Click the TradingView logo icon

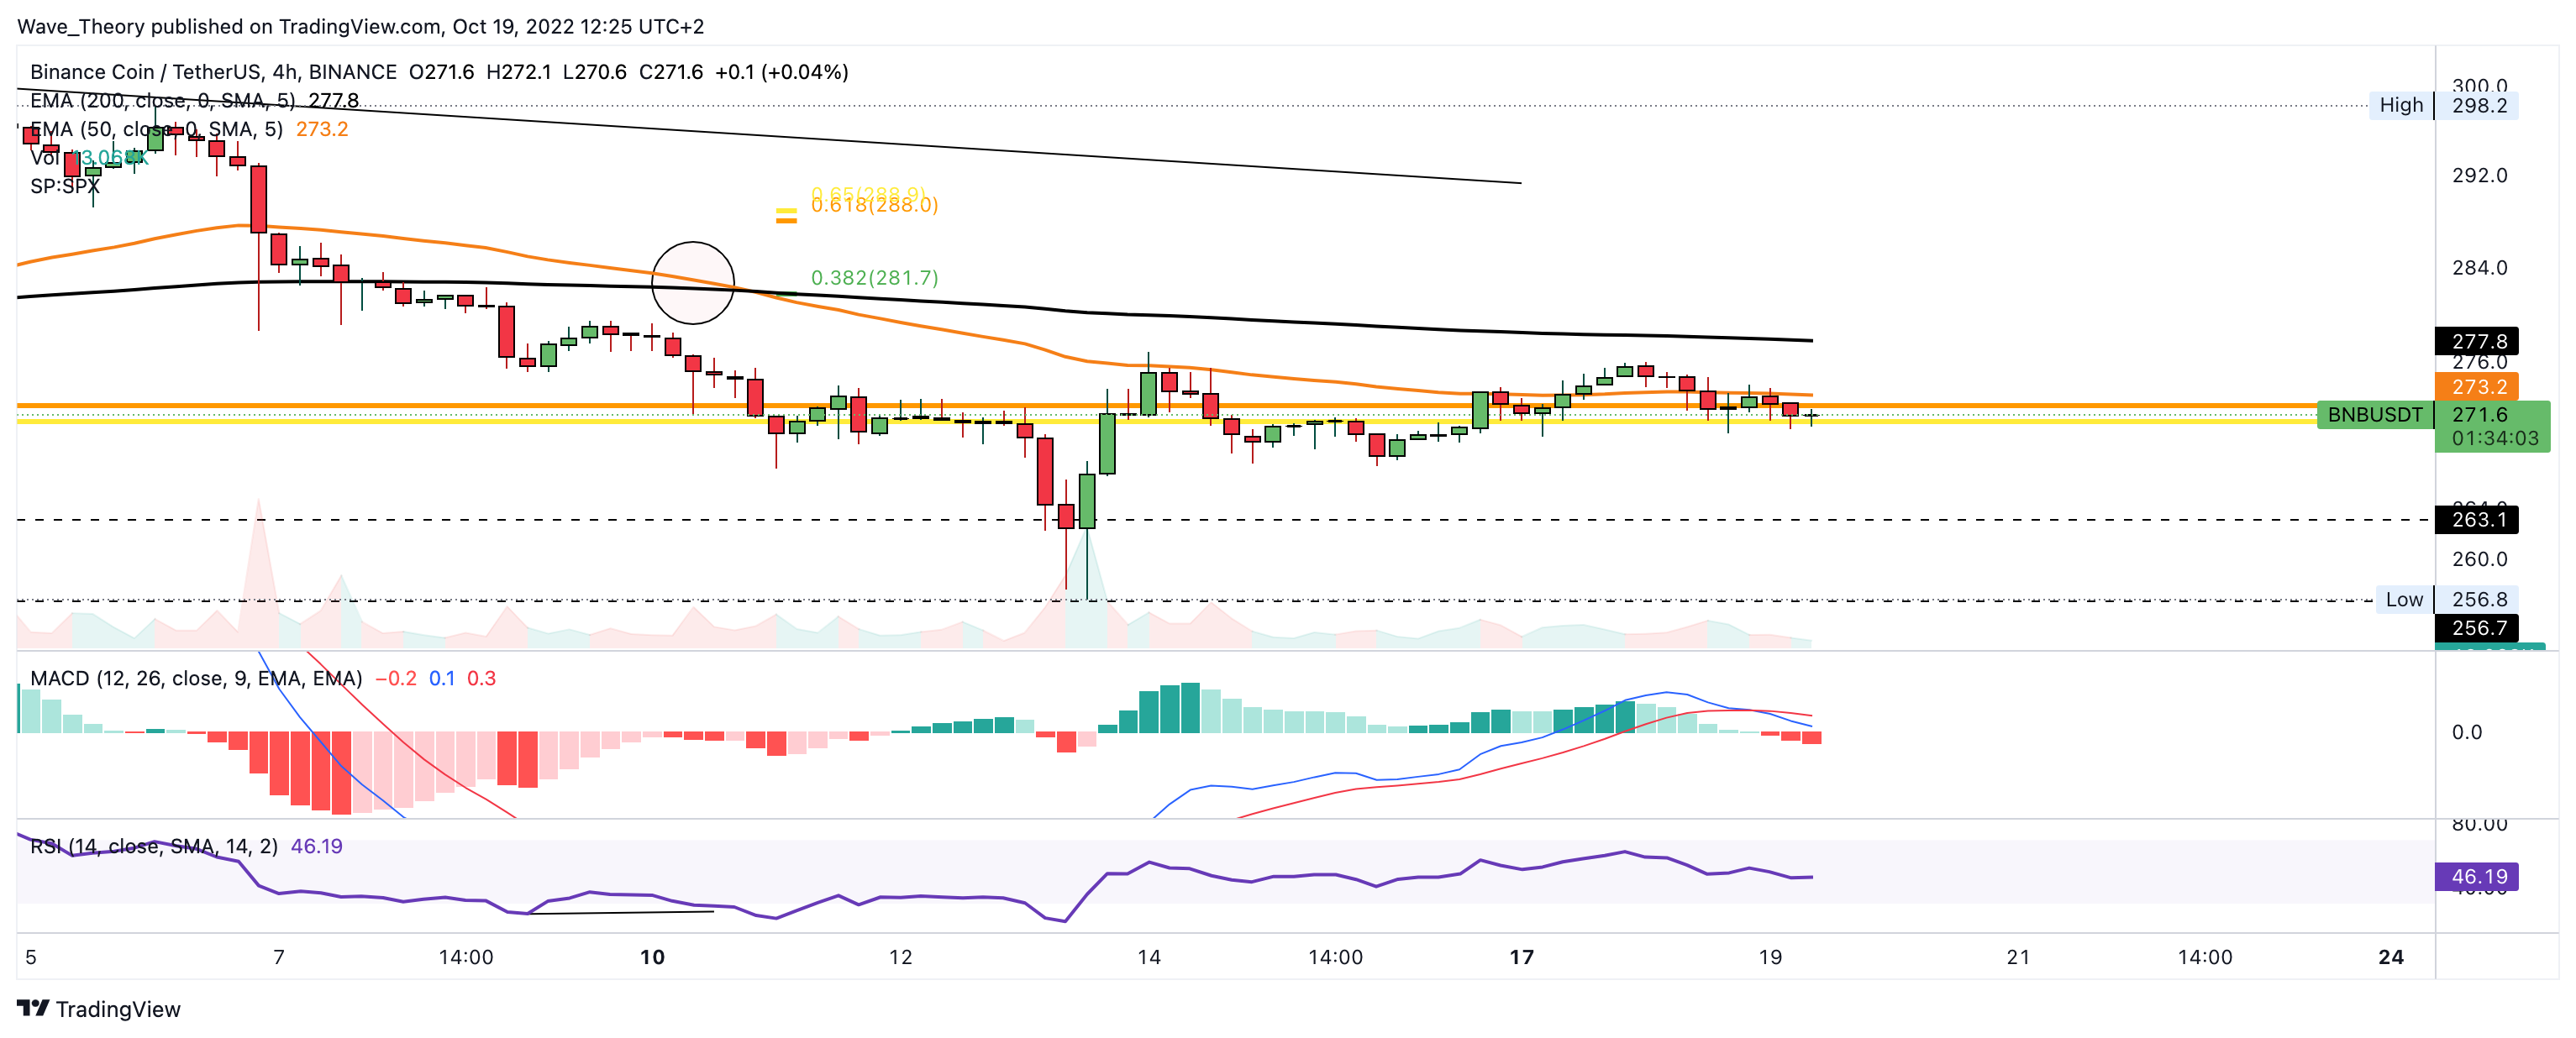tap(32, 1008)
